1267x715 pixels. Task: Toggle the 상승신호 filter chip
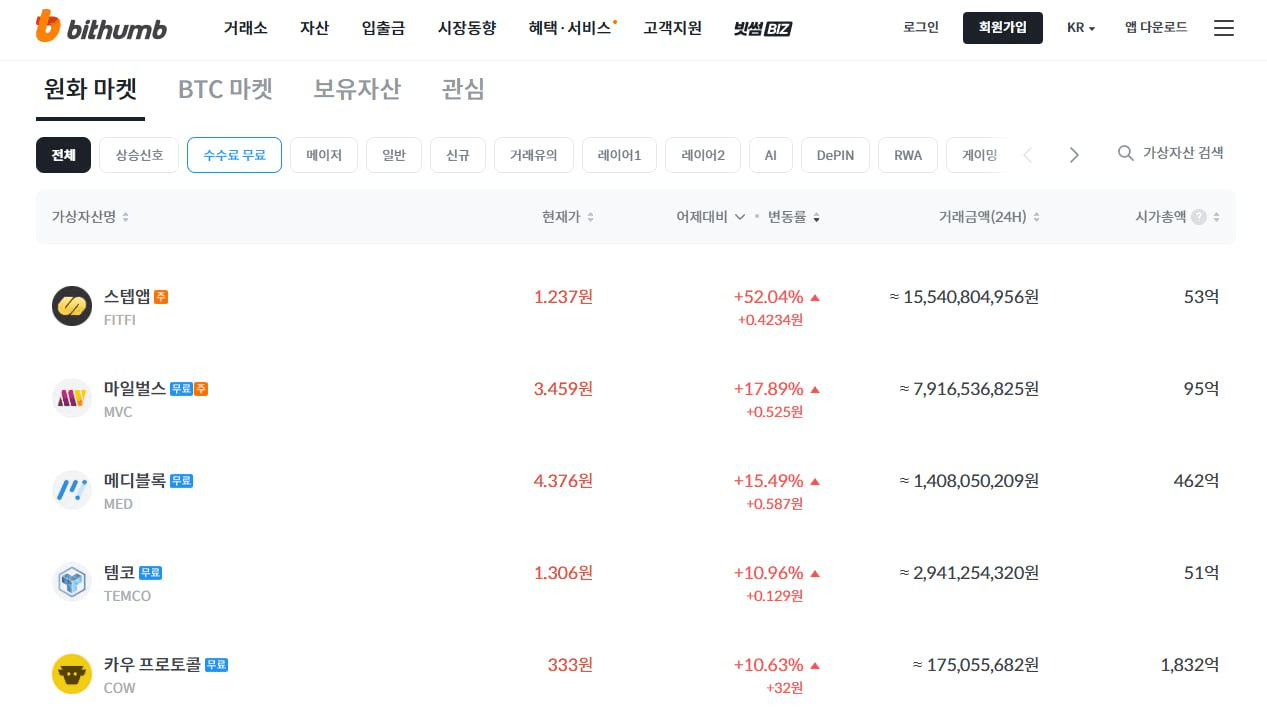(x=139, y=155)
